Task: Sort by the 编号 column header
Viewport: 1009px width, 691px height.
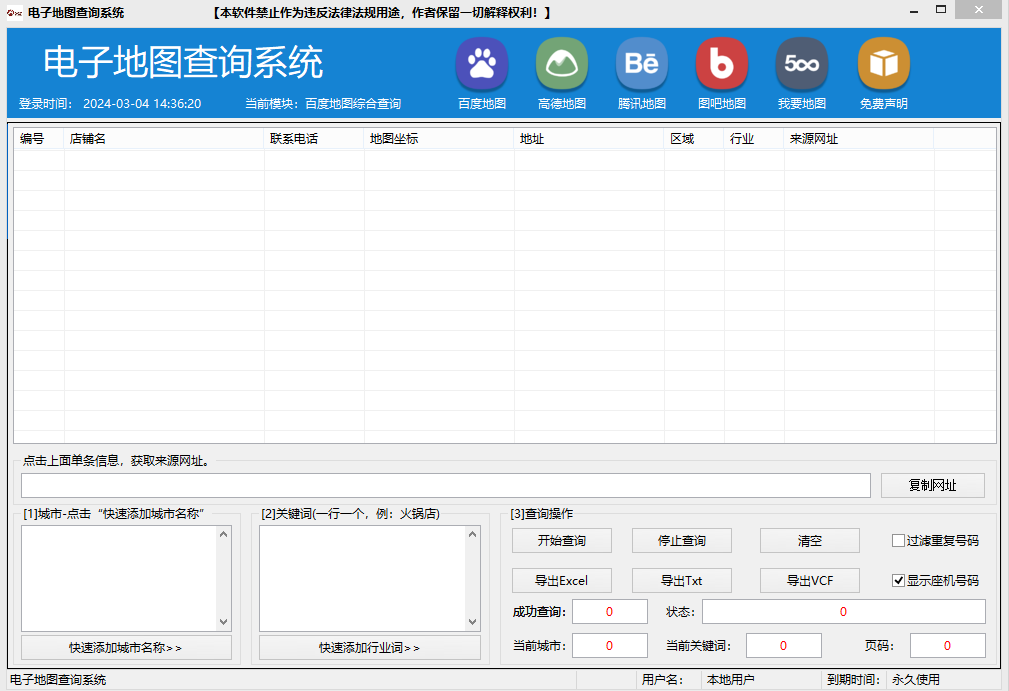Action: [x=39, y=138]
